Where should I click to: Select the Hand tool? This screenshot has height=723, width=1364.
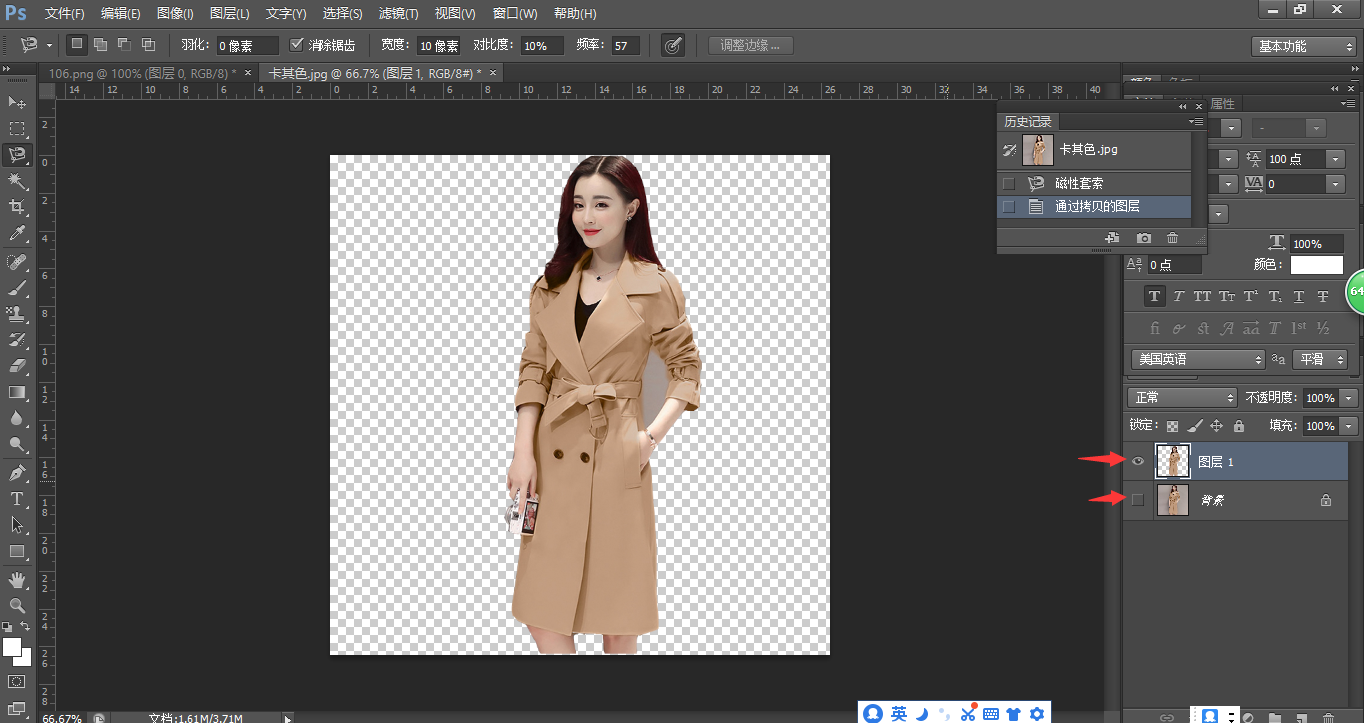17,580
